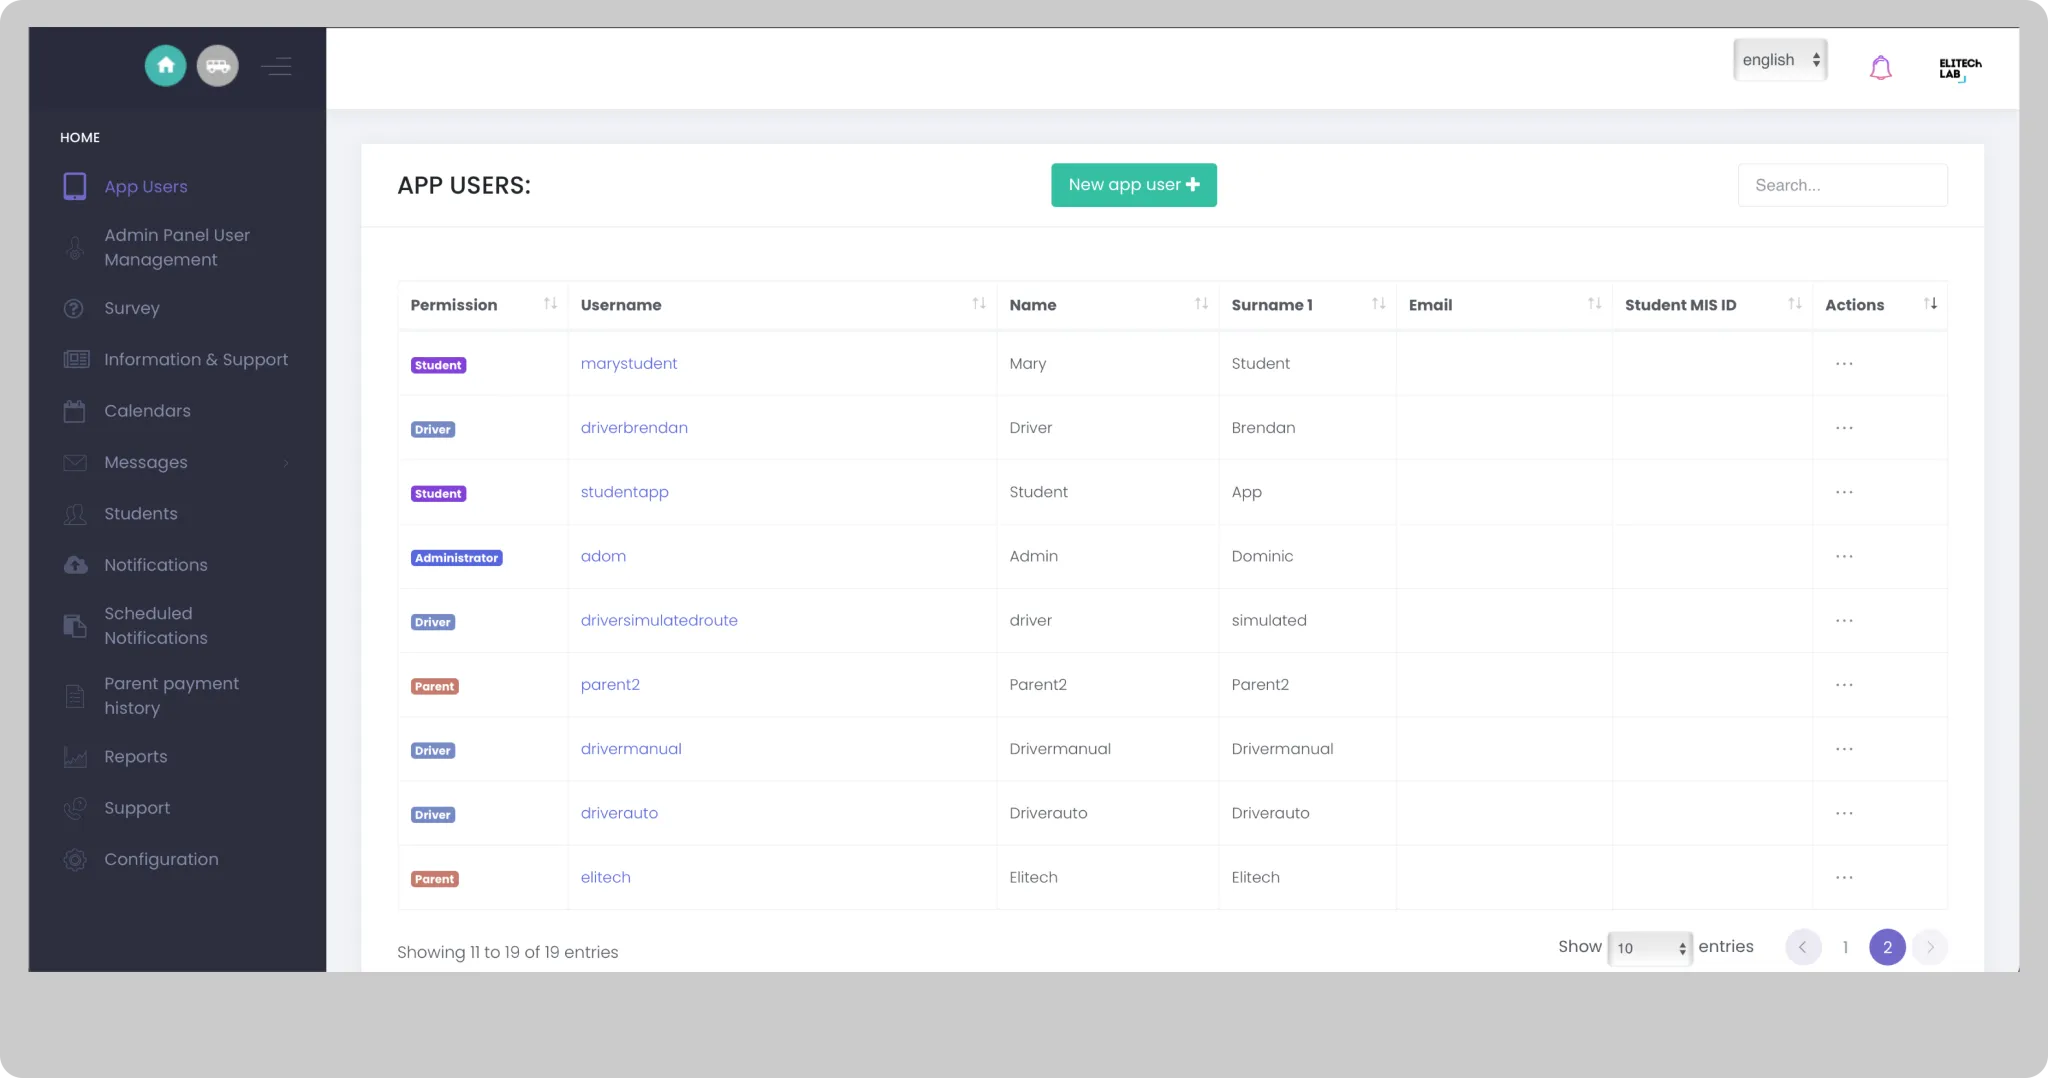Collapse sidebar with hamburger menu icon
This screenshot has width=2048, height=1078.
pyautogui.click(x=276, y=67)
